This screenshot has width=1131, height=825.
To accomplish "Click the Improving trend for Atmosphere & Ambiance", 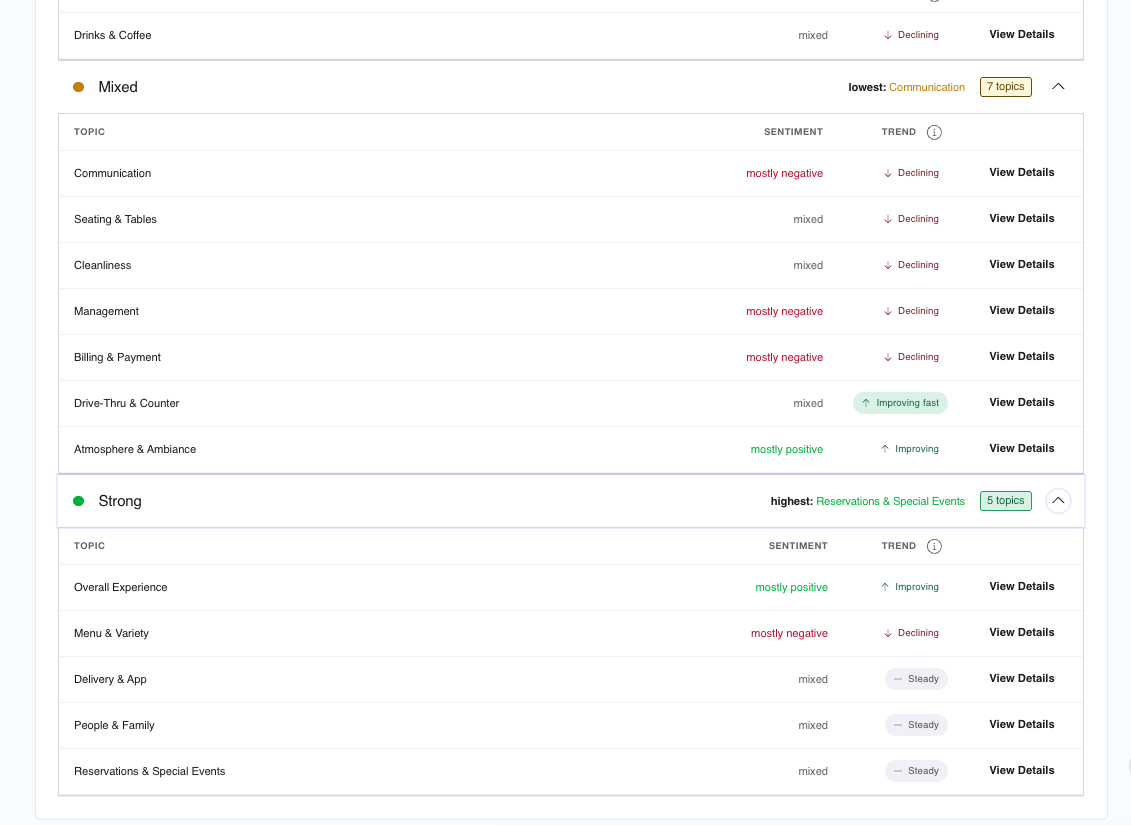I will point(910,449).
